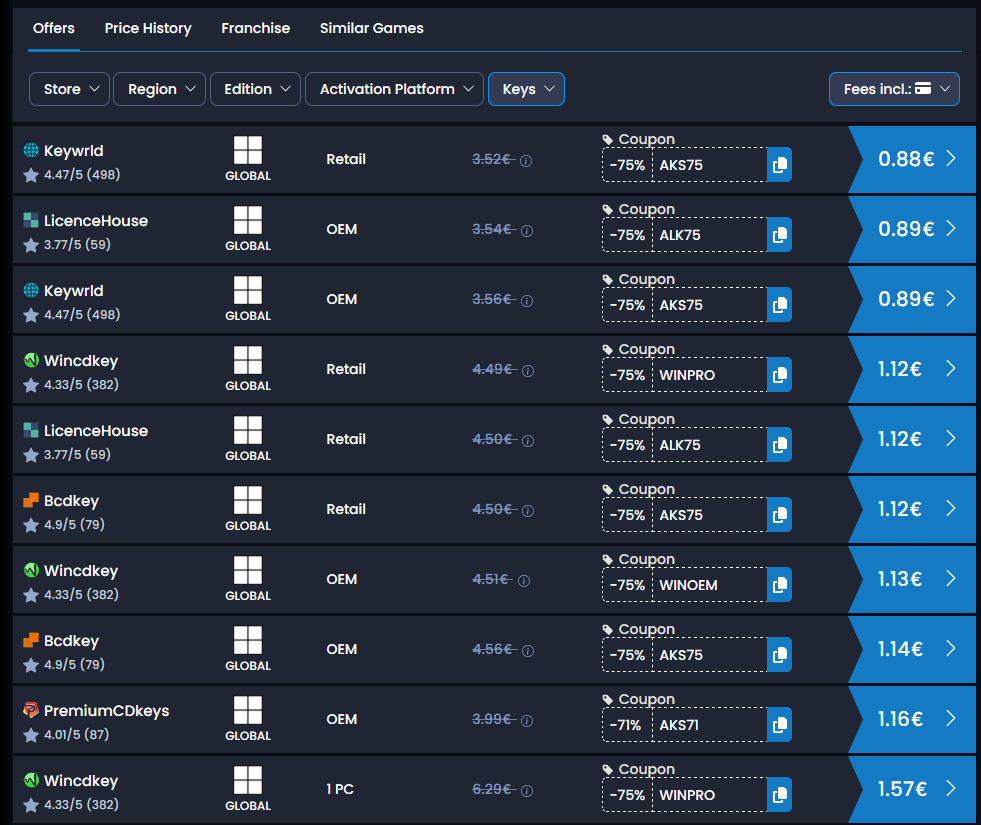The width and height of the screenshot is (981, 825).
Task: Switch to the Offers tab
Action: pyautogui.click(x=54, y=28)
